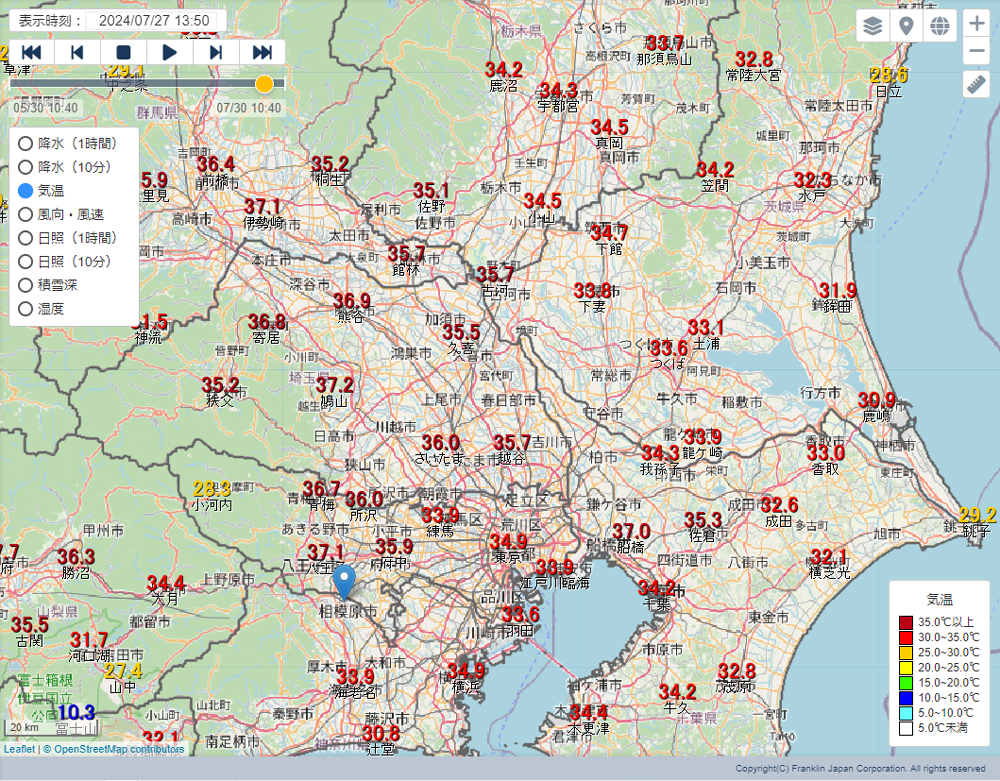Click the globe icon in the toolbar

(939, 26)
